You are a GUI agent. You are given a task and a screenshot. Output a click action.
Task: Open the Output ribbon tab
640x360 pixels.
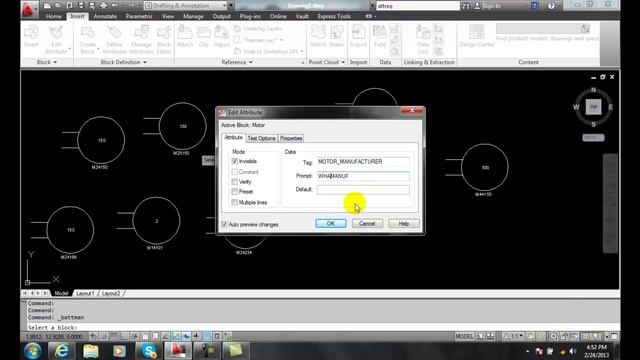222,16
